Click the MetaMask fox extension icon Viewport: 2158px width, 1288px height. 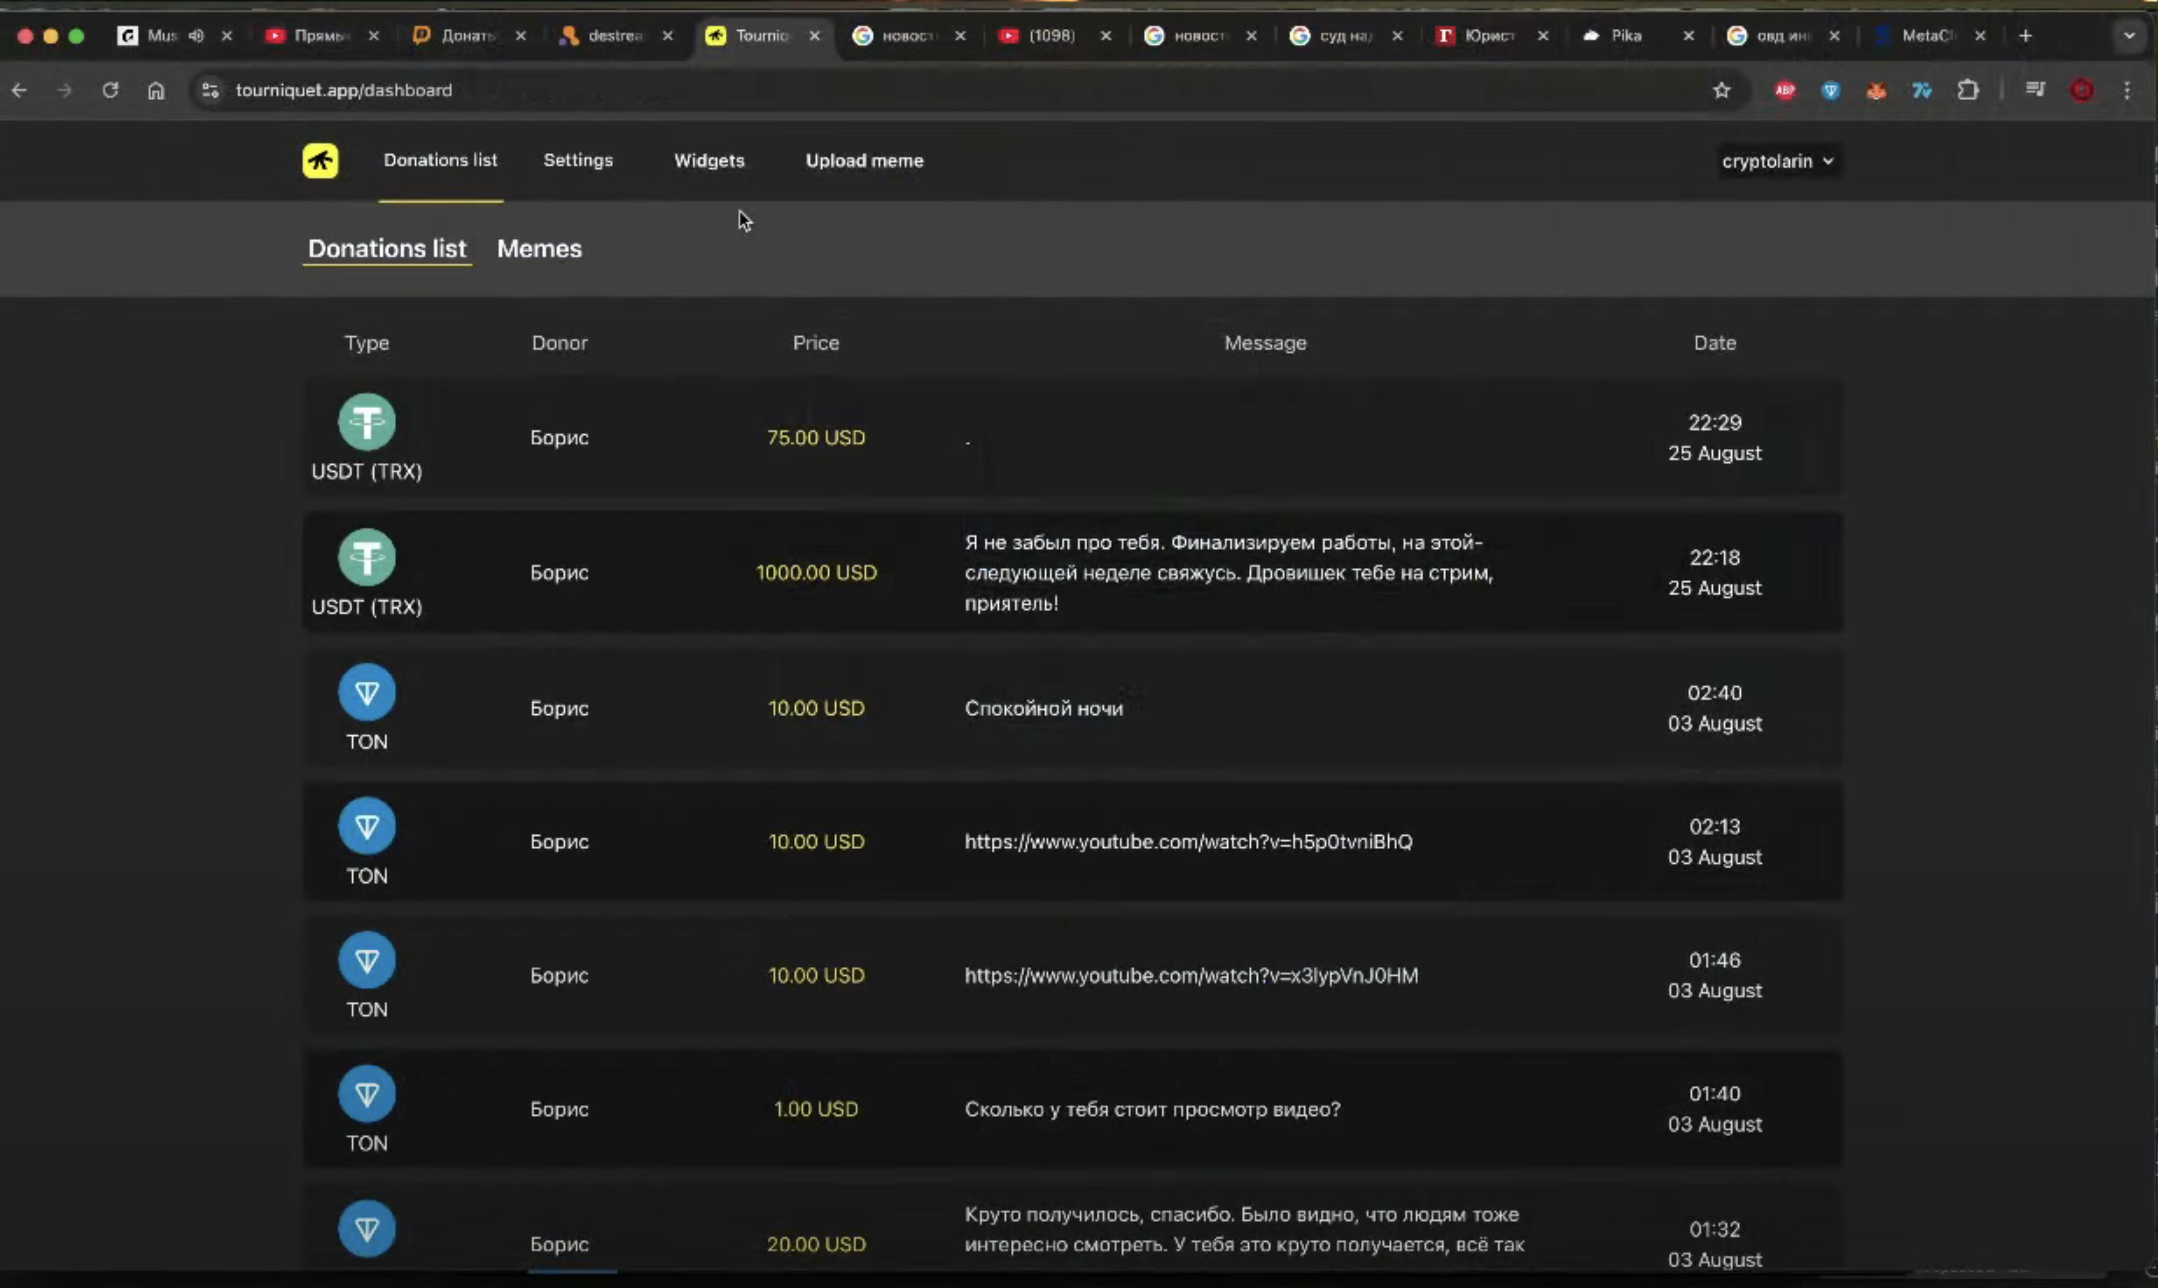(x=1876, y=90)
